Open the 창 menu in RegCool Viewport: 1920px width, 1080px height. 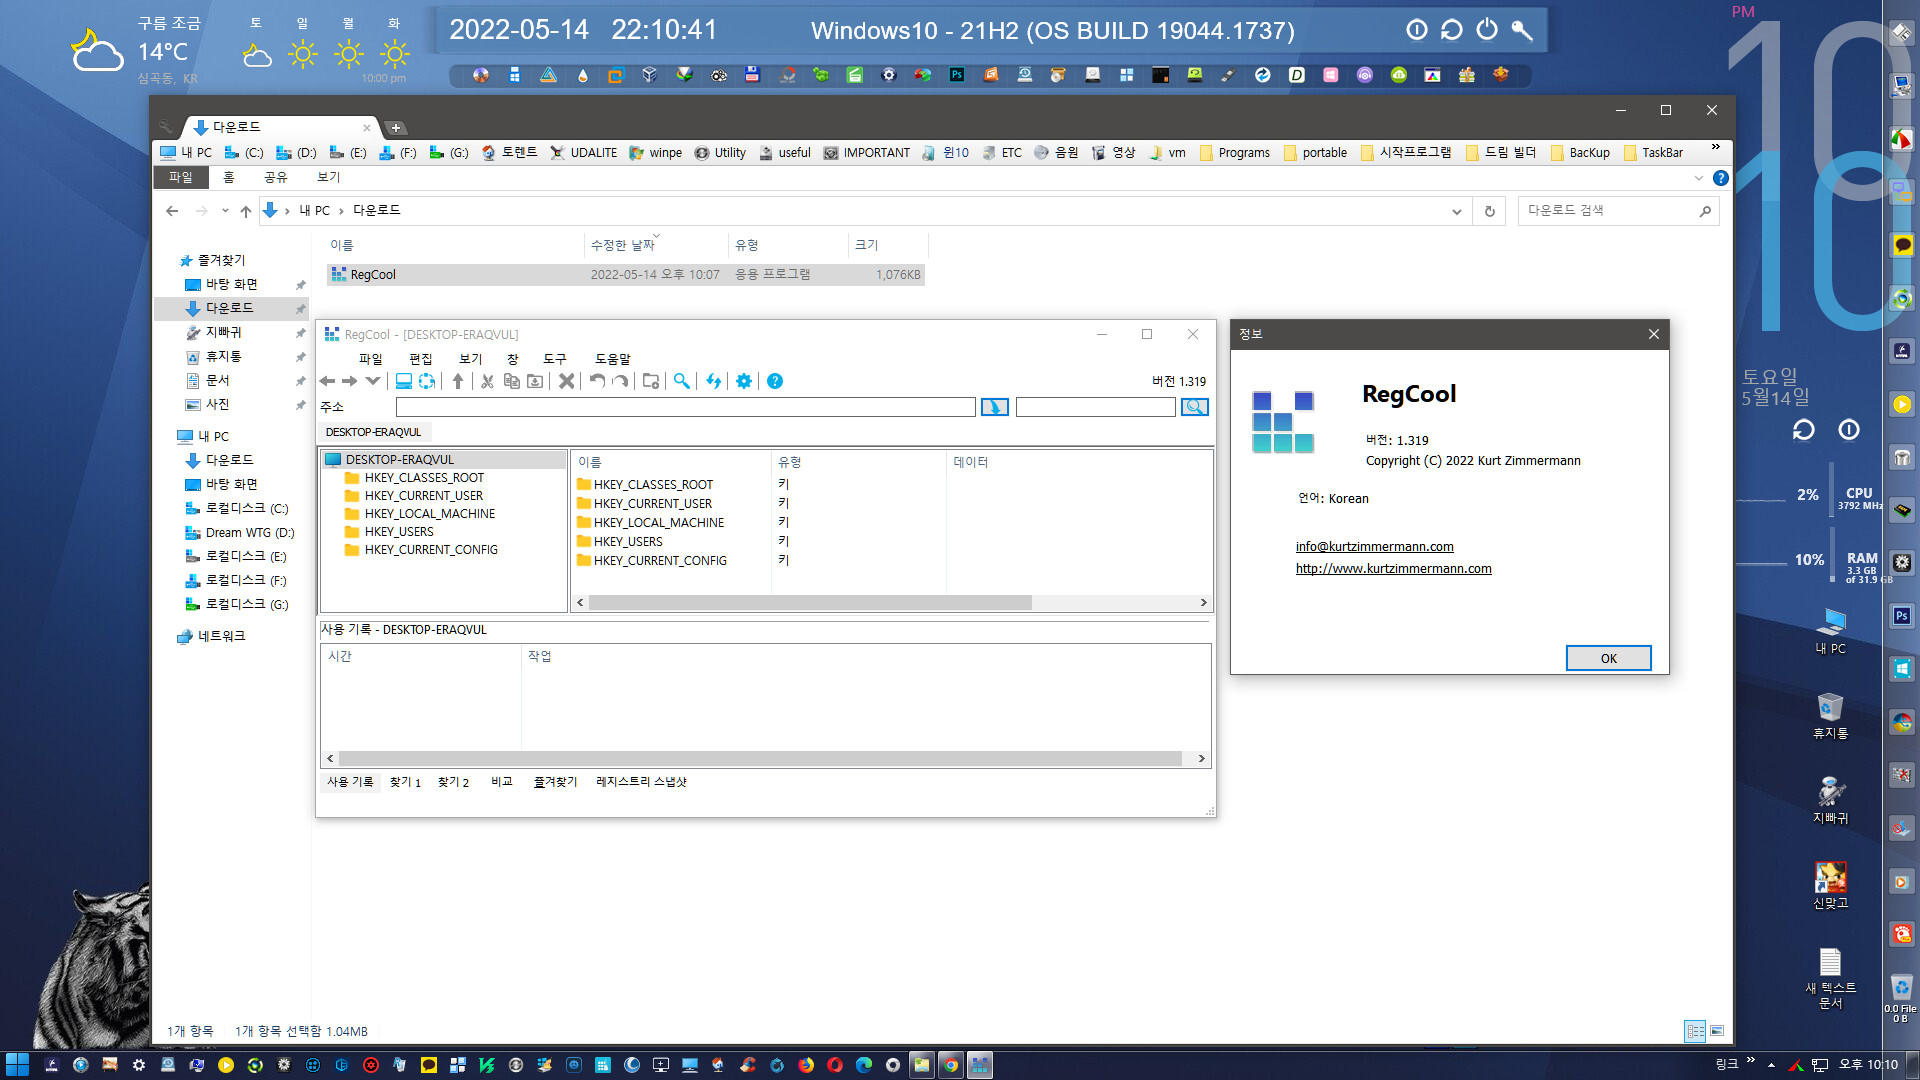(x=512, y=359)
